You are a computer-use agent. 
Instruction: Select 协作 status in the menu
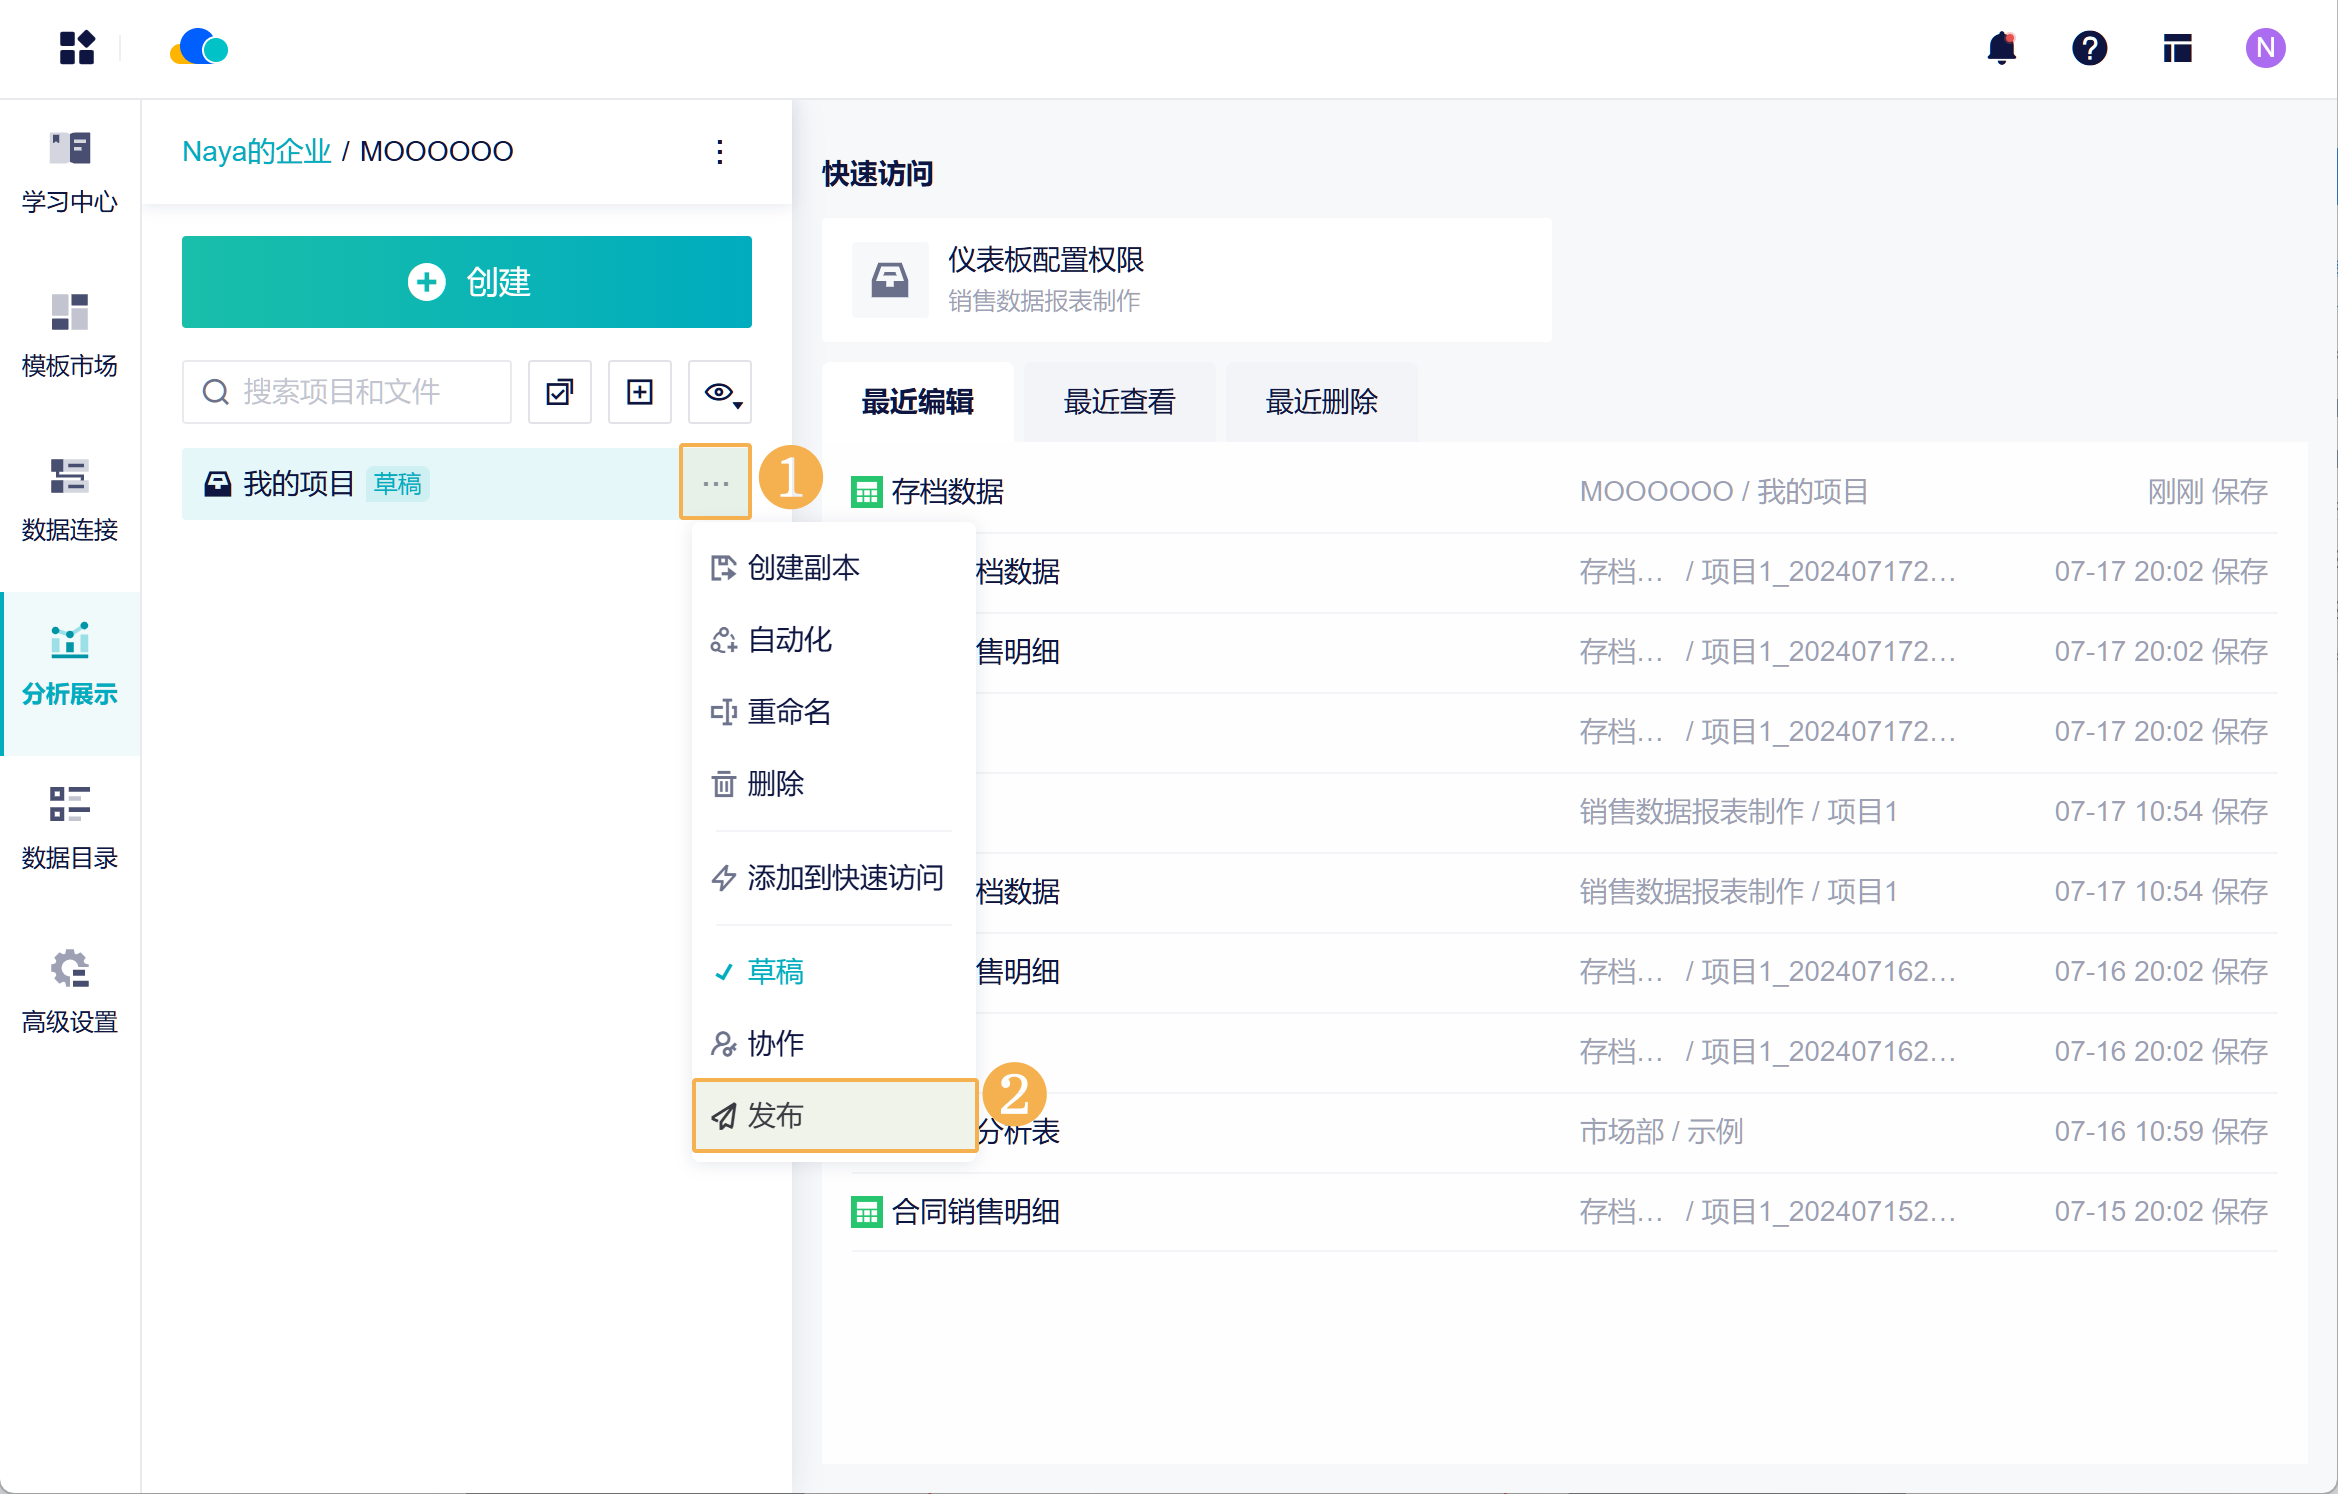click(834, 1044)
